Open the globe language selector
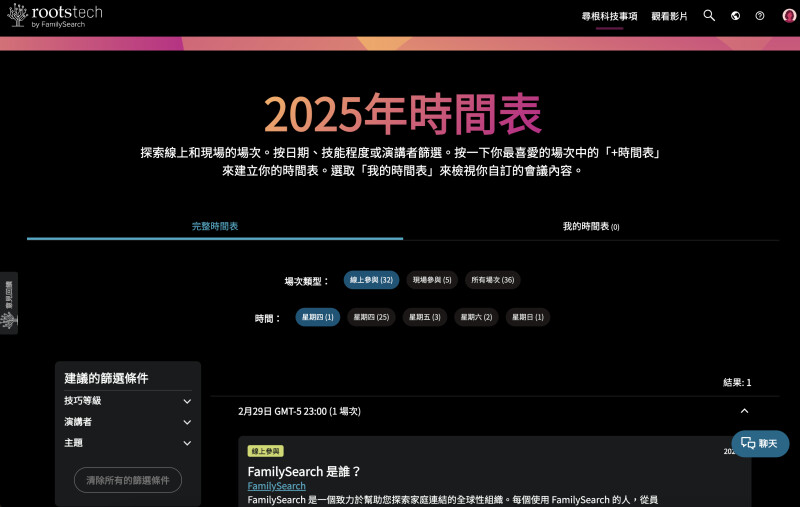Viewport: 800px width, 507px height. pyautogui.click(x=735, y=16)
